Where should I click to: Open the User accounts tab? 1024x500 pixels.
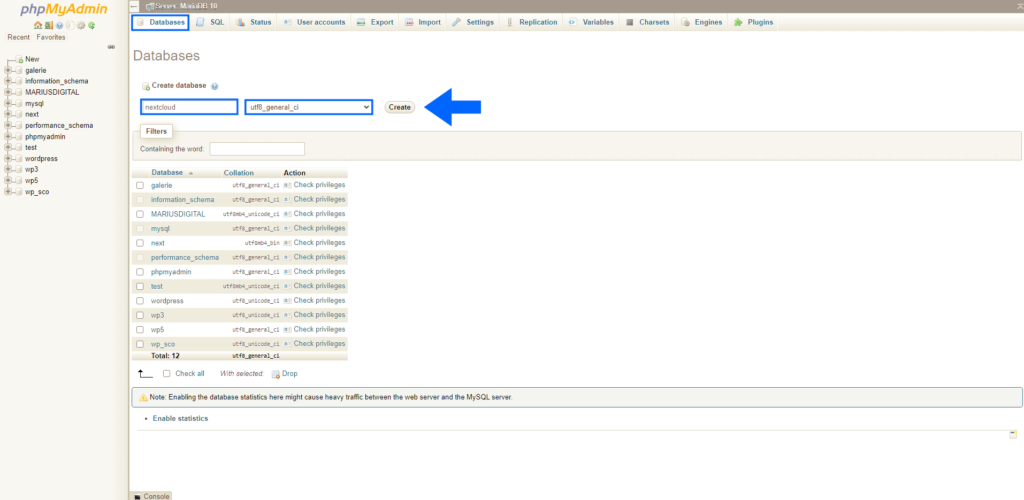tap(313, 22)
